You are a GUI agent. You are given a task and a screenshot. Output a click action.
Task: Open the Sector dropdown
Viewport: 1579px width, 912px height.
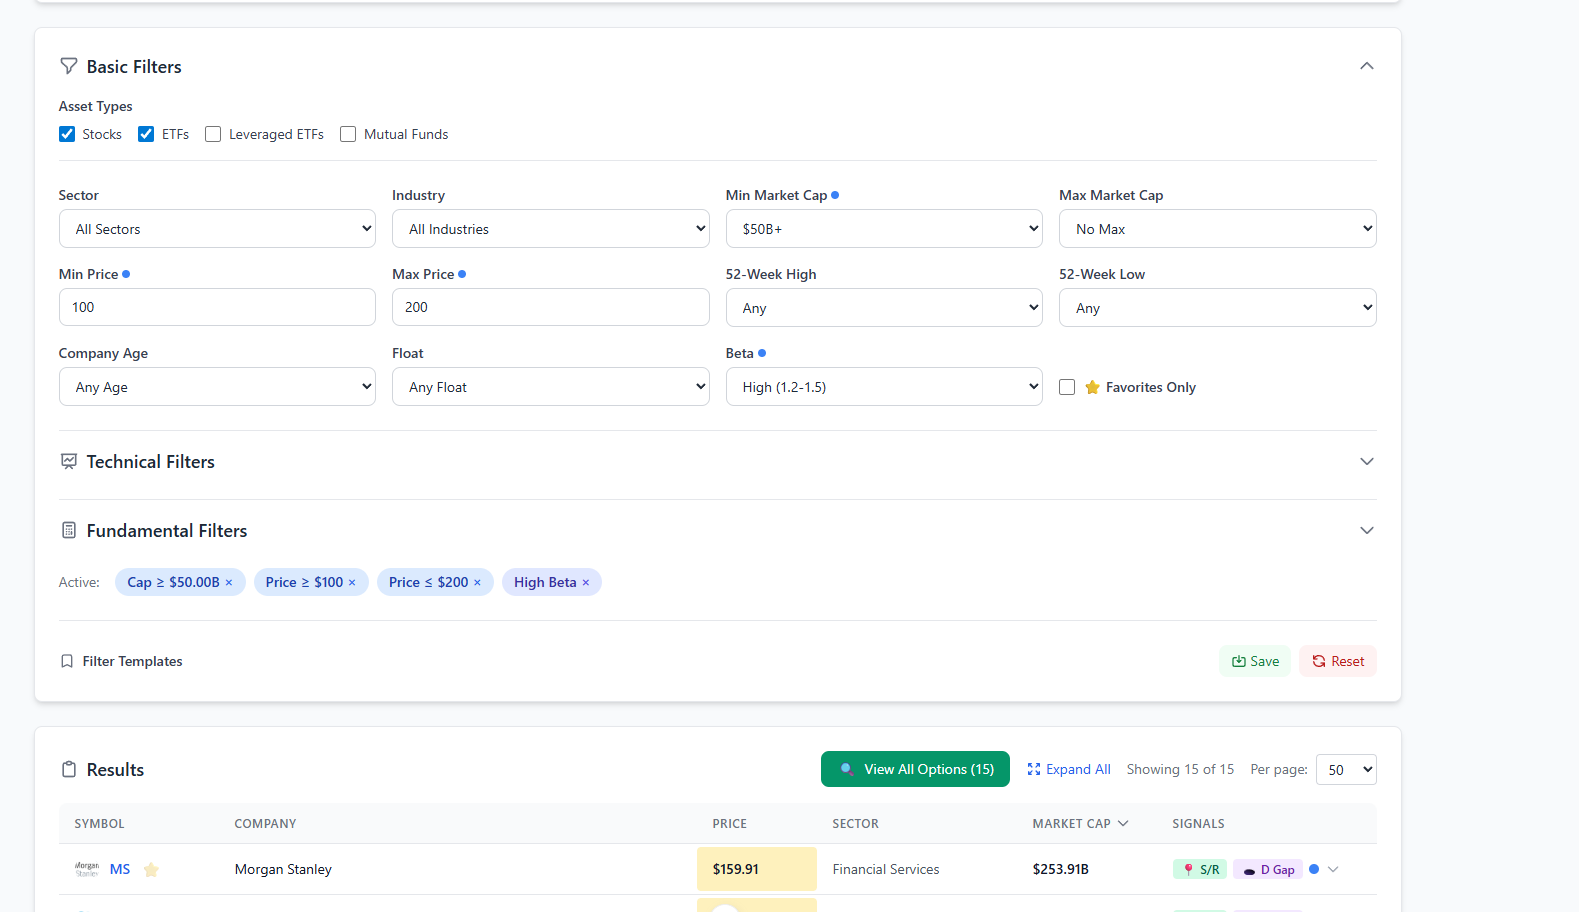pyautogui.click(x=217, y=229)
